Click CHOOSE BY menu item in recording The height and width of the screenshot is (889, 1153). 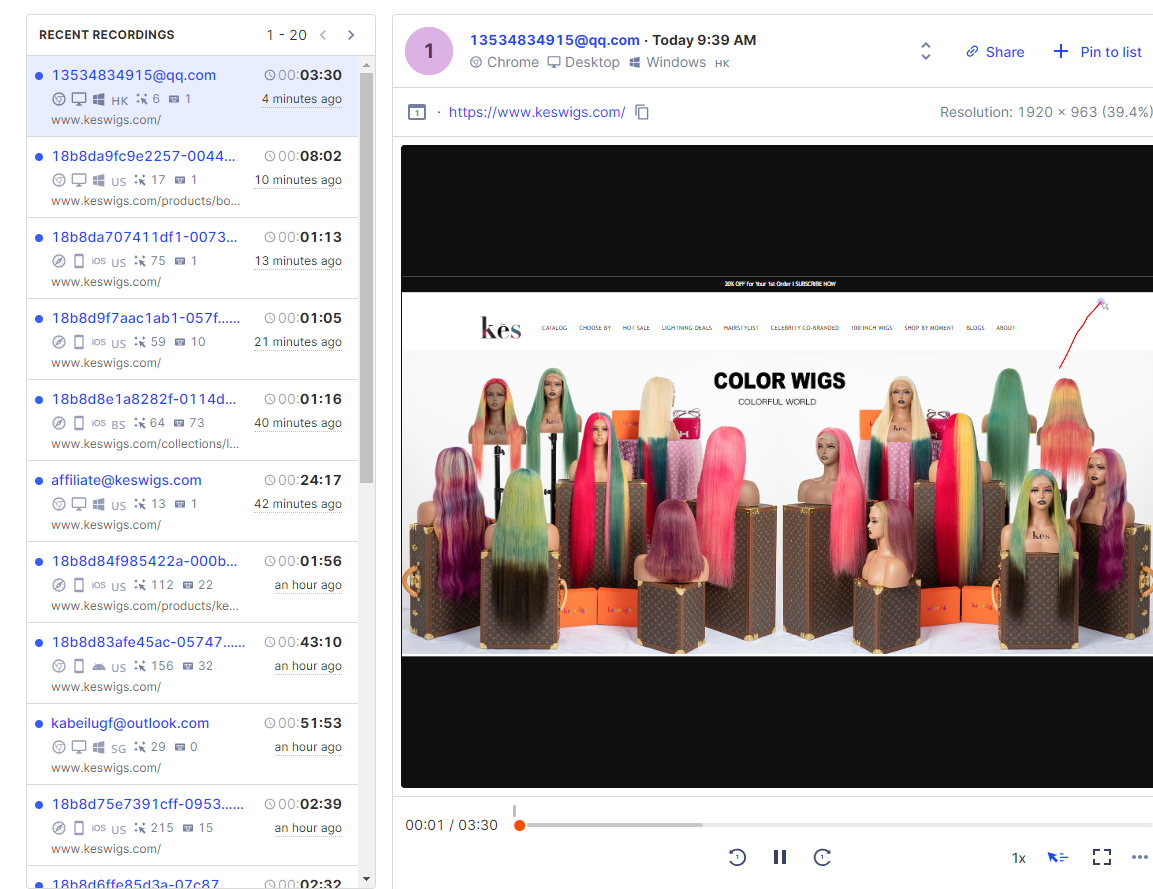[595, 328]
